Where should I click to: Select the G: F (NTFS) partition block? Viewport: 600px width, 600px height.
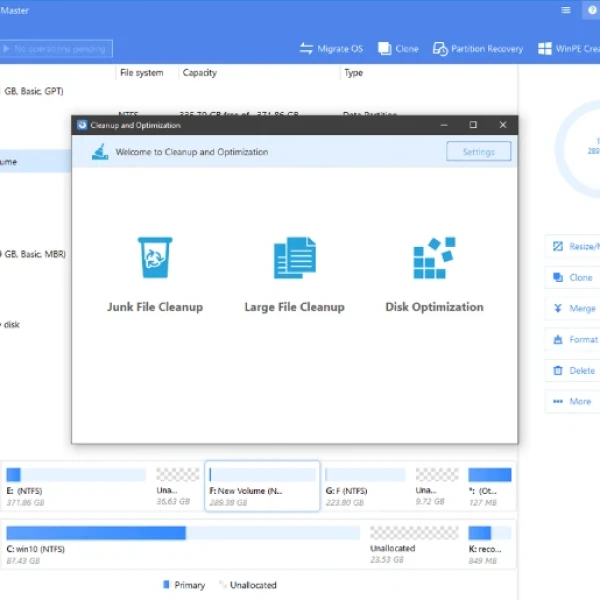(x=365, y=486)
